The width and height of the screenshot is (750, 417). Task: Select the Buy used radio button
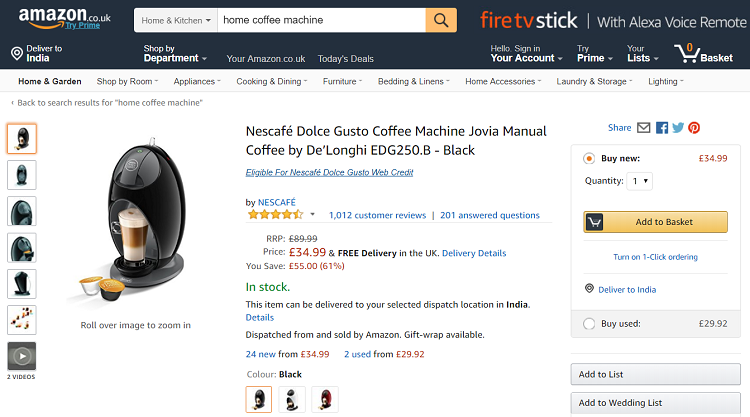[589, 324]
